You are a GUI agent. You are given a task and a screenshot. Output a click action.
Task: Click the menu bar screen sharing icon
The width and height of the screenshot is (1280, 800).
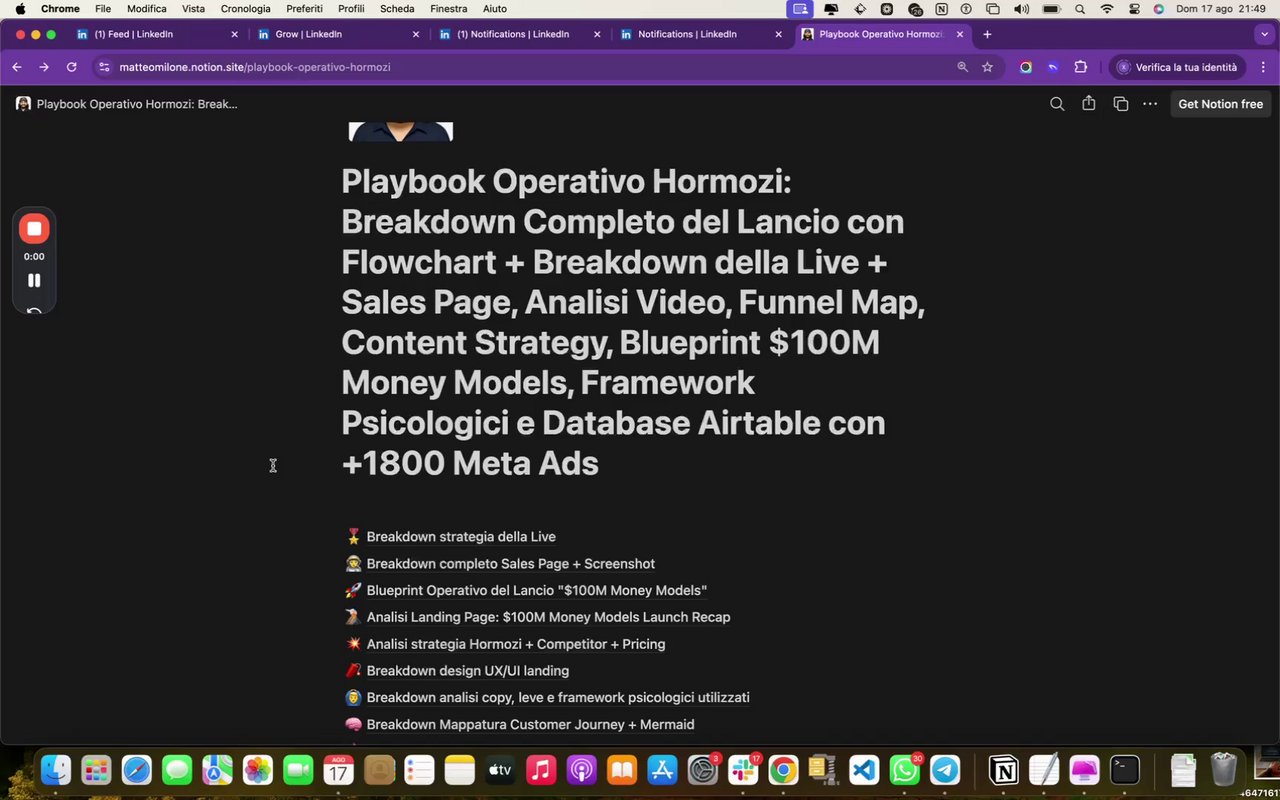tap(800, 9)
